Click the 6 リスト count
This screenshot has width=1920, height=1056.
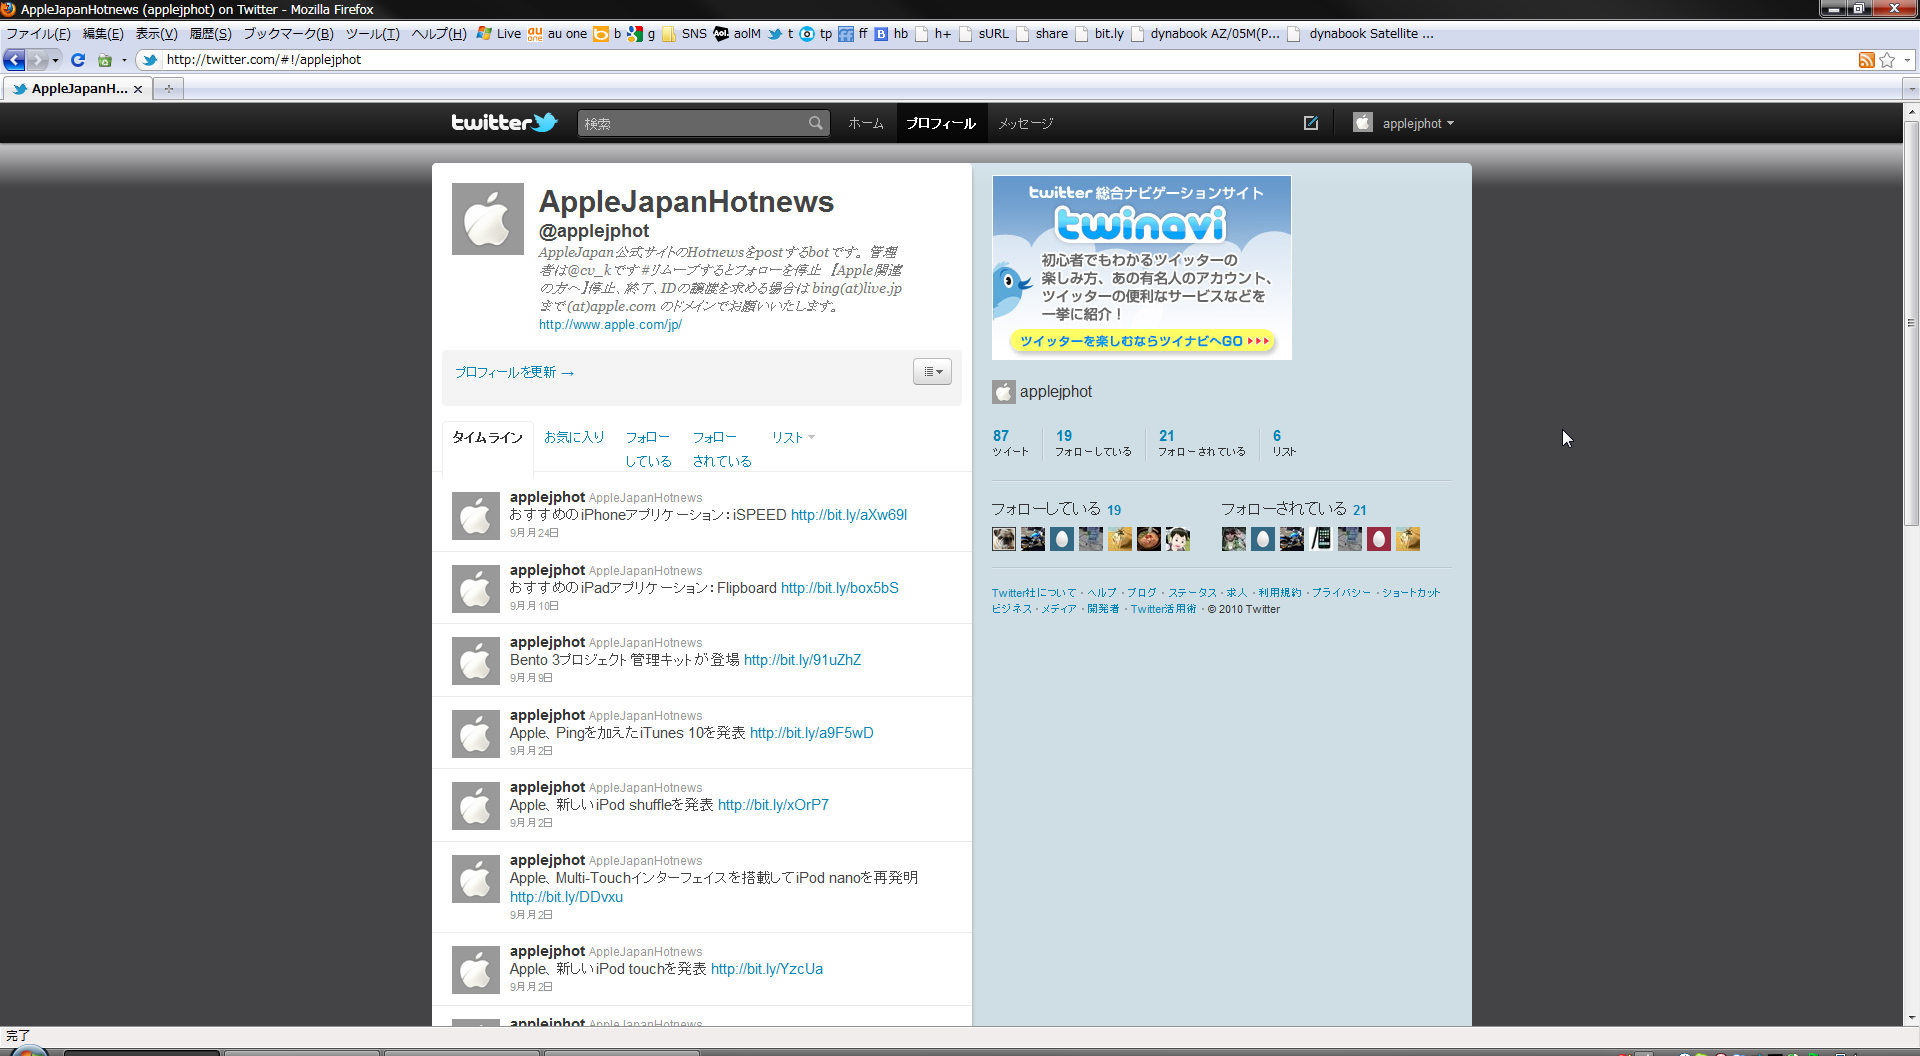point(1284,443)
